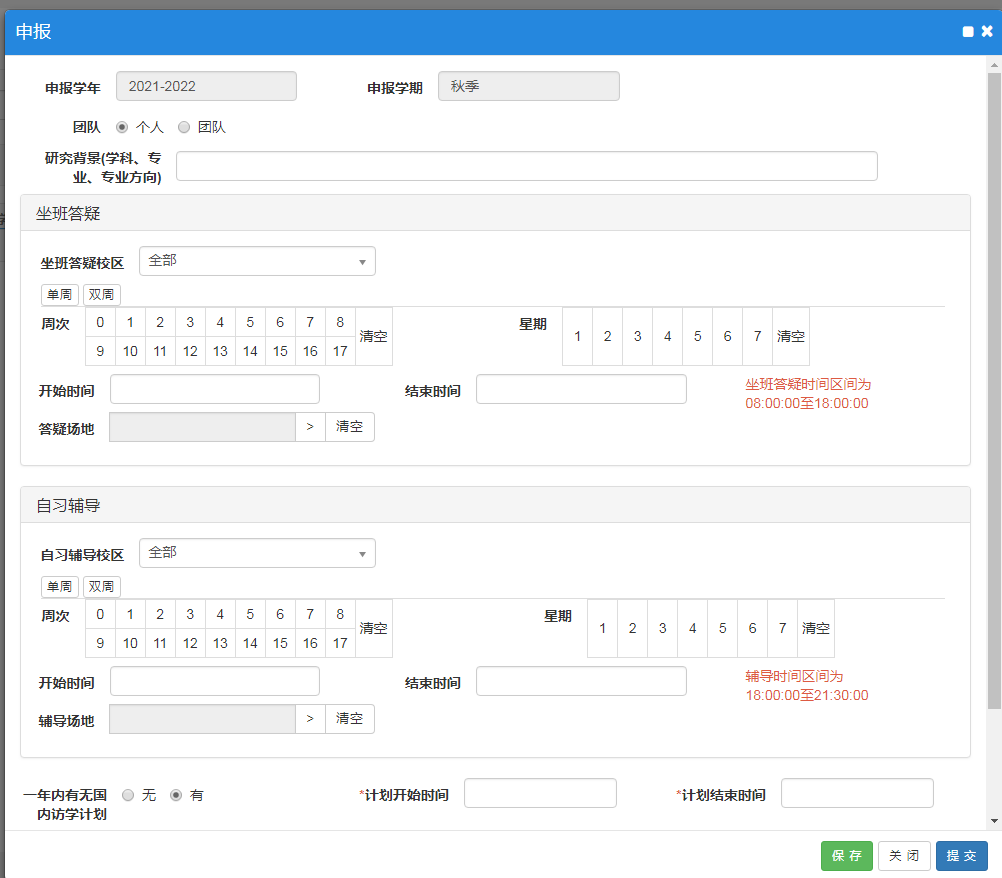Open the 坐班答疑校区 dropdown
The image size is (1002, 878).
click(x=257, y=261)
